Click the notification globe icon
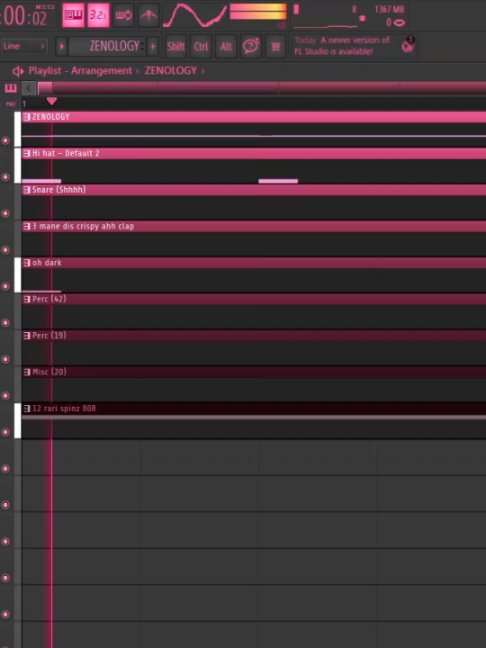 point(407,46)
